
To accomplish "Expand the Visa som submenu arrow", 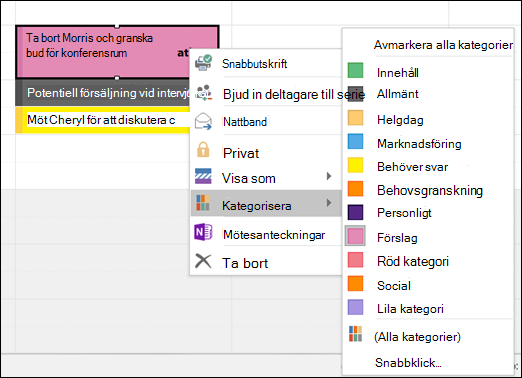I will point(329,176).
